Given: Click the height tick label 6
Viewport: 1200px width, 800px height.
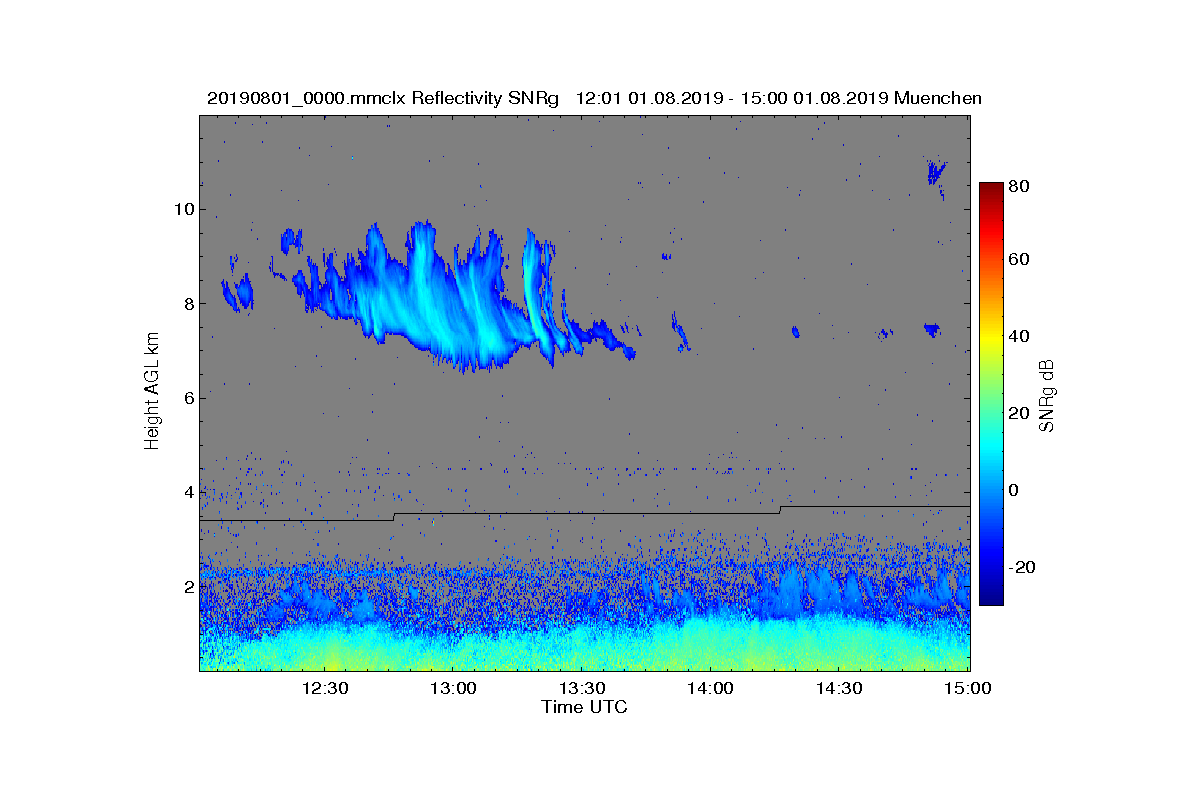Looking at the screenshot, I should pos(187,398).
